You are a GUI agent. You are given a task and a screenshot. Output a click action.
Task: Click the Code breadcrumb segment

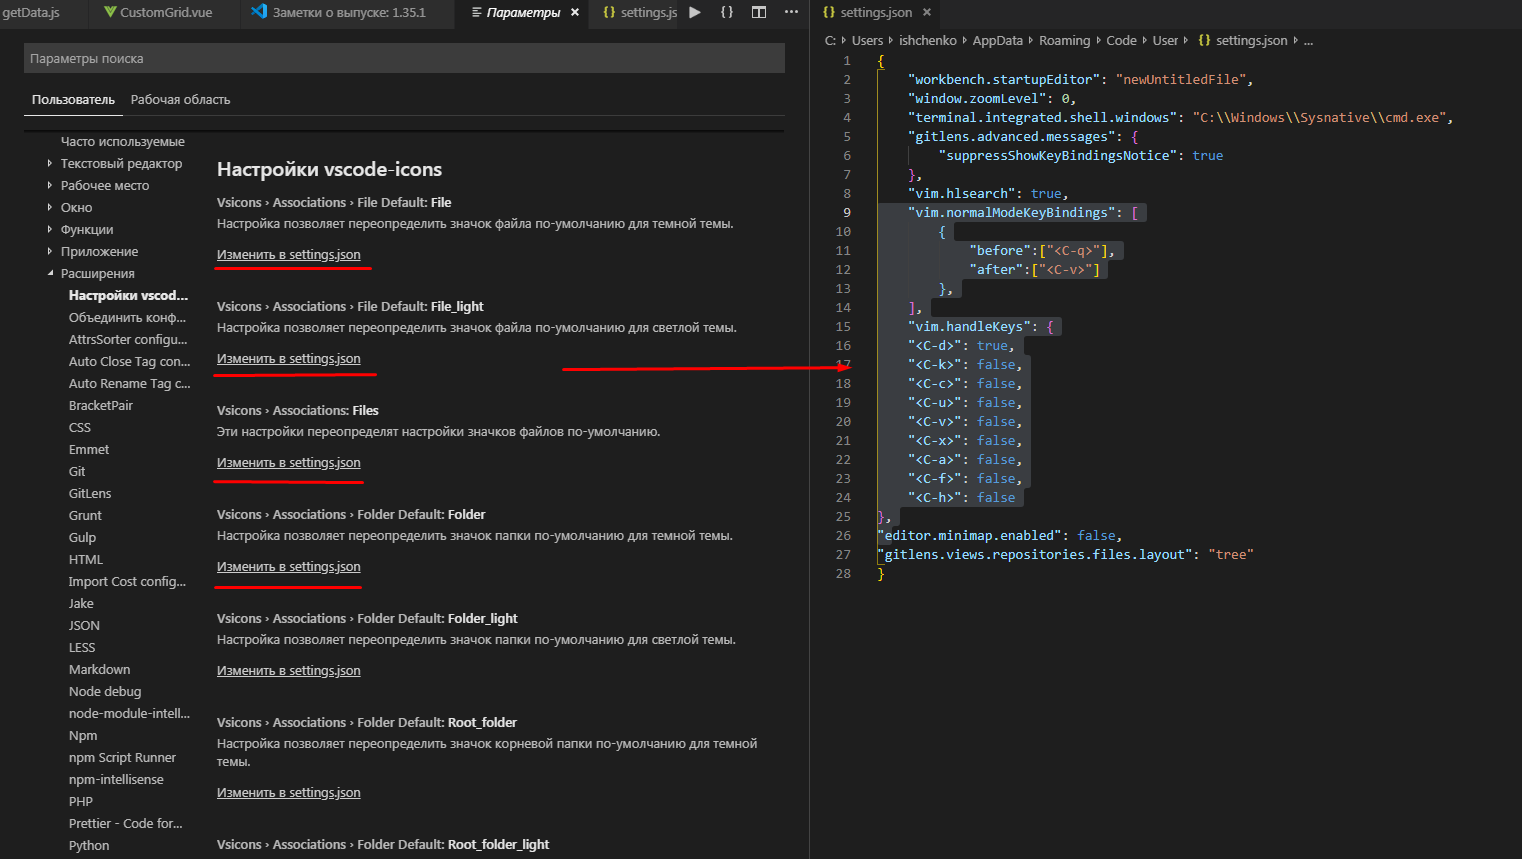[x=1121, y=40]
